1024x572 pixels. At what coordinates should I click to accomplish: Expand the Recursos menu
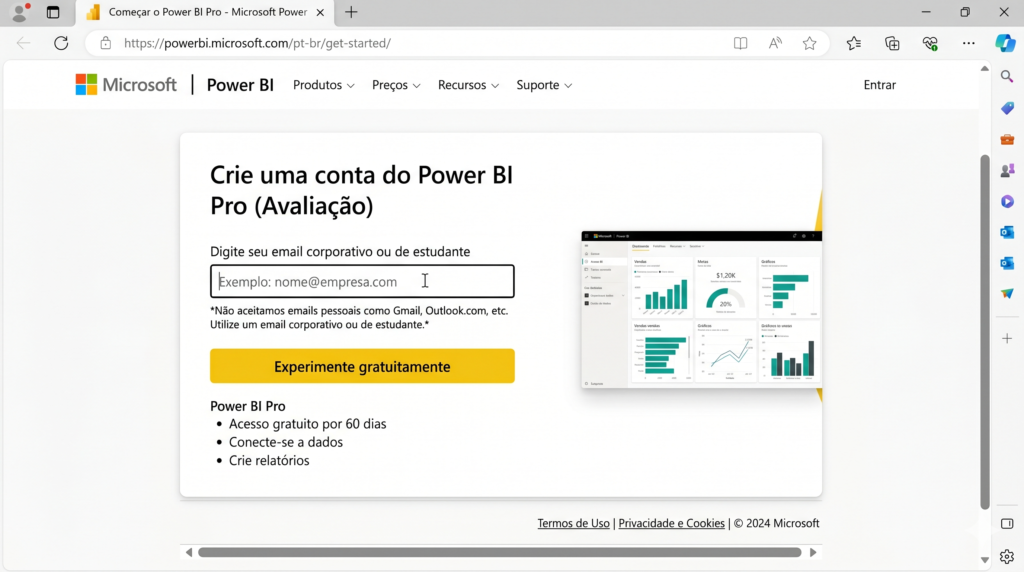pos(468,85)
